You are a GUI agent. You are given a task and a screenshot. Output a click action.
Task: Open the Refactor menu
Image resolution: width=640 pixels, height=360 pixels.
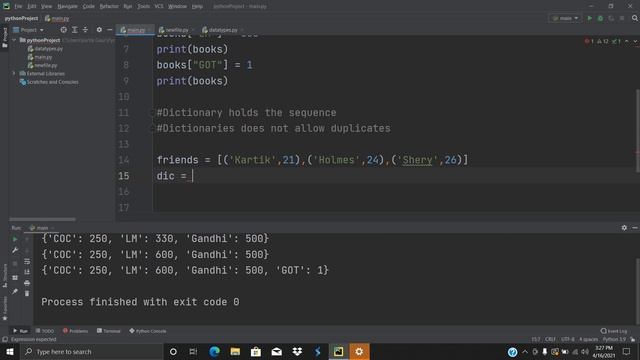(x=109, y=6)
